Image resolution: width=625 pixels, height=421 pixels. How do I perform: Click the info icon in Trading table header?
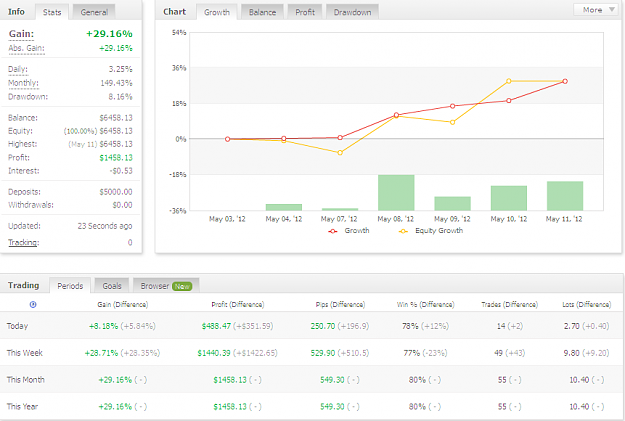tap(33, 305)
